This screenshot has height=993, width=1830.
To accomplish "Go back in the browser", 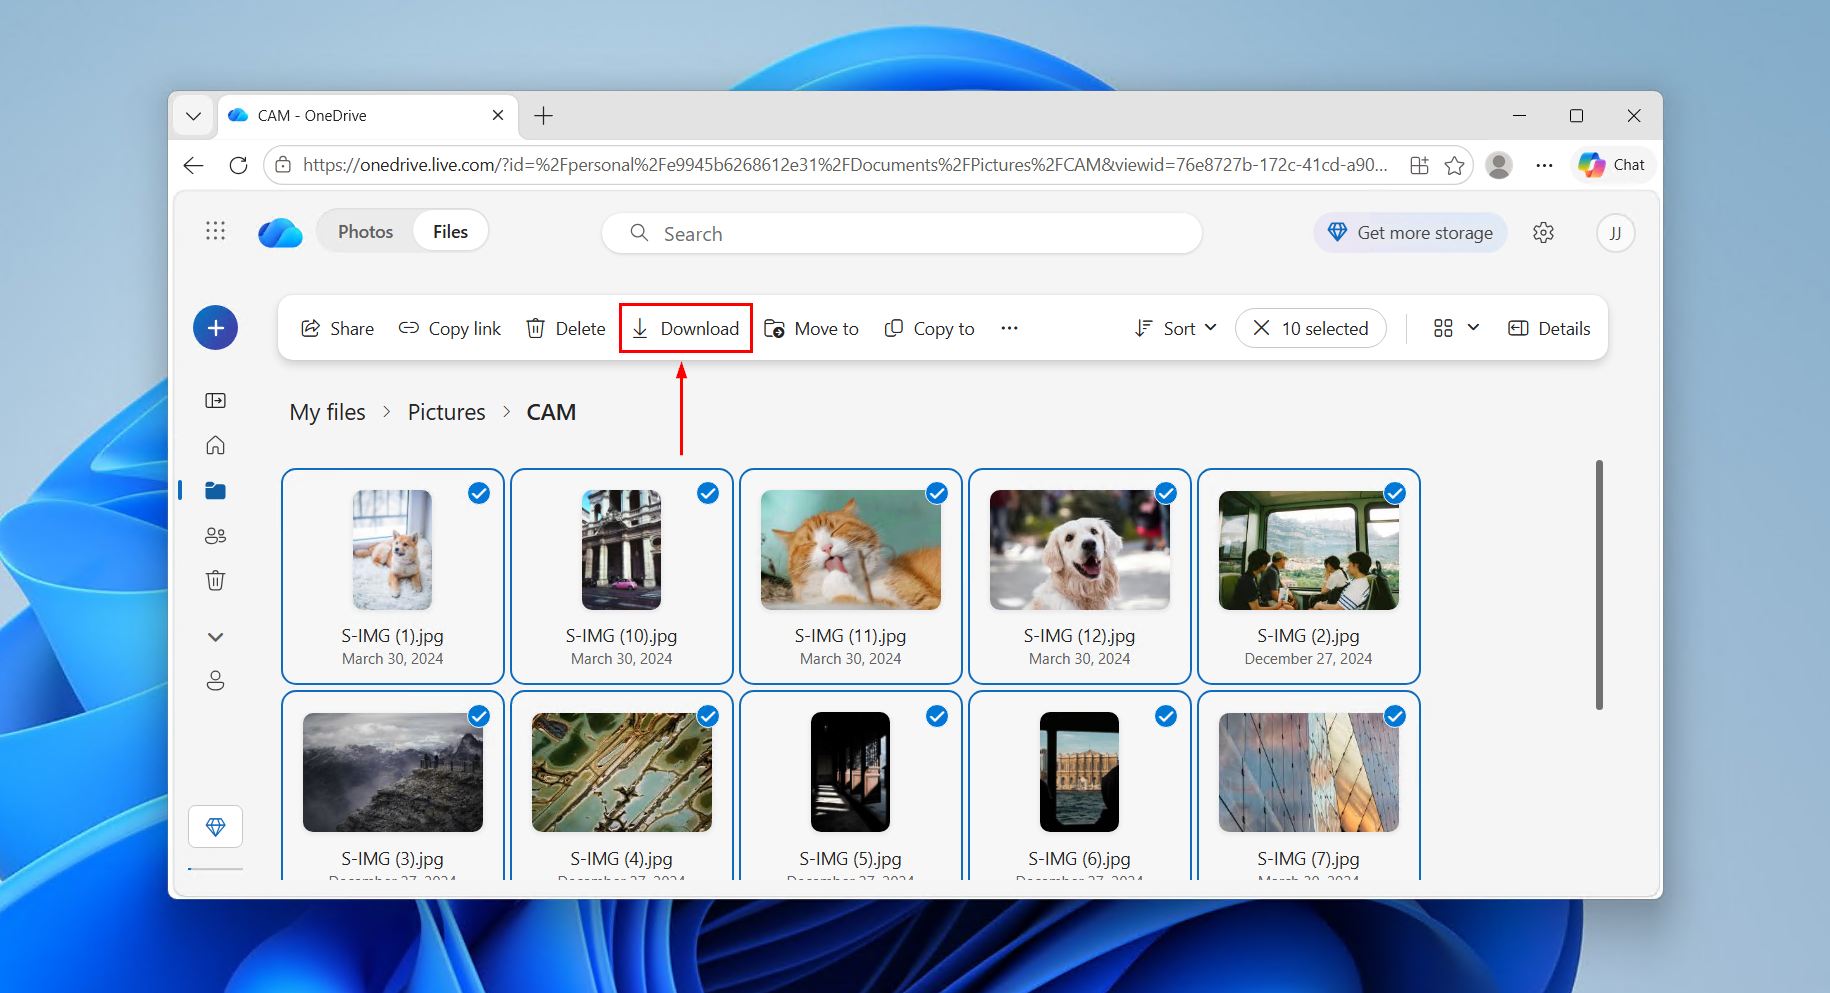I will 194,165.
